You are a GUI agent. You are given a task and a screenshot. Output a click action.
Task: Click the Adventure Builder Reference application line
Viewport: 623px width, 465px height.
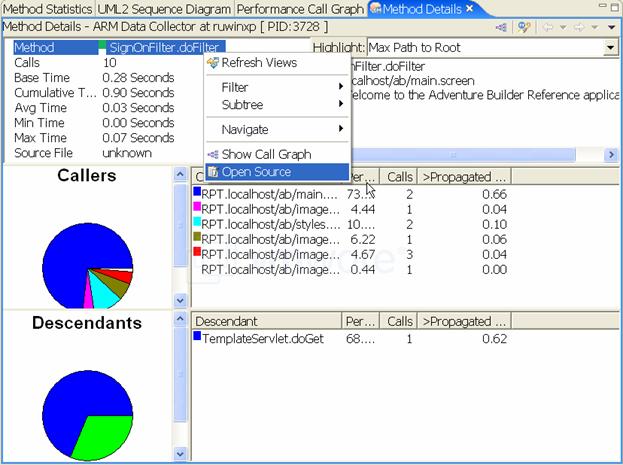point(485,95)
